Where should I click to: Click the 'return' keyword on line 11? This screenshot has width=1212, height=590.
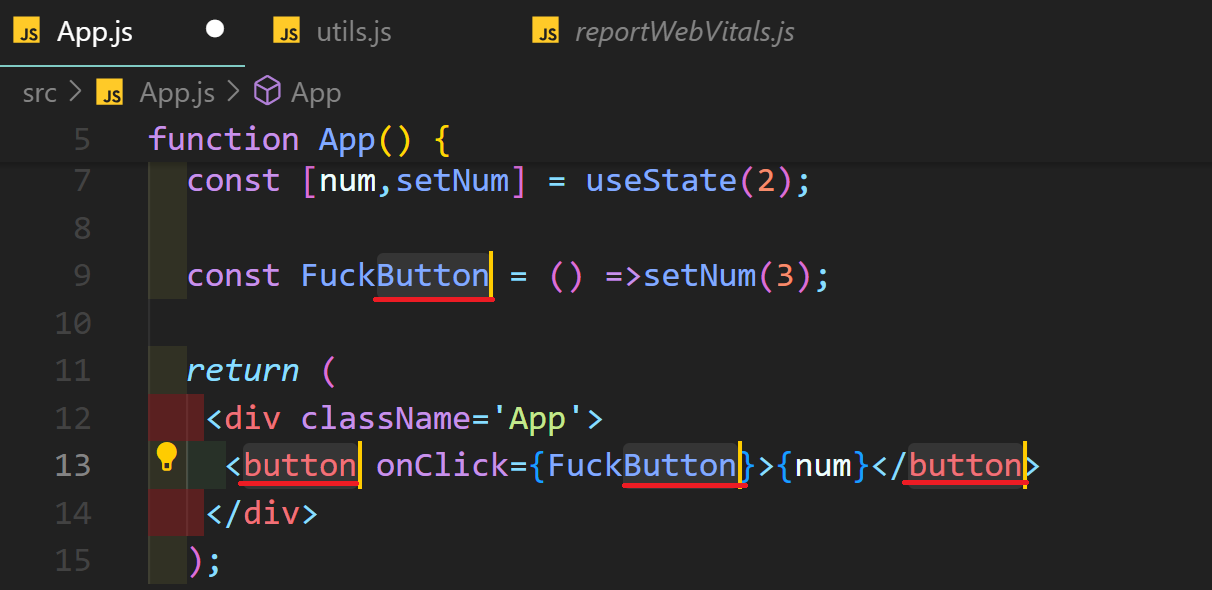coord(243,371)
